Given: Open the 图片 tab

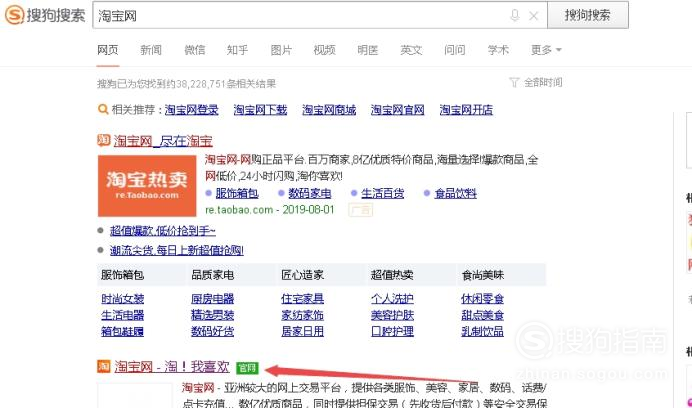Looking at the screenshot, I should (x=281, y=50).
